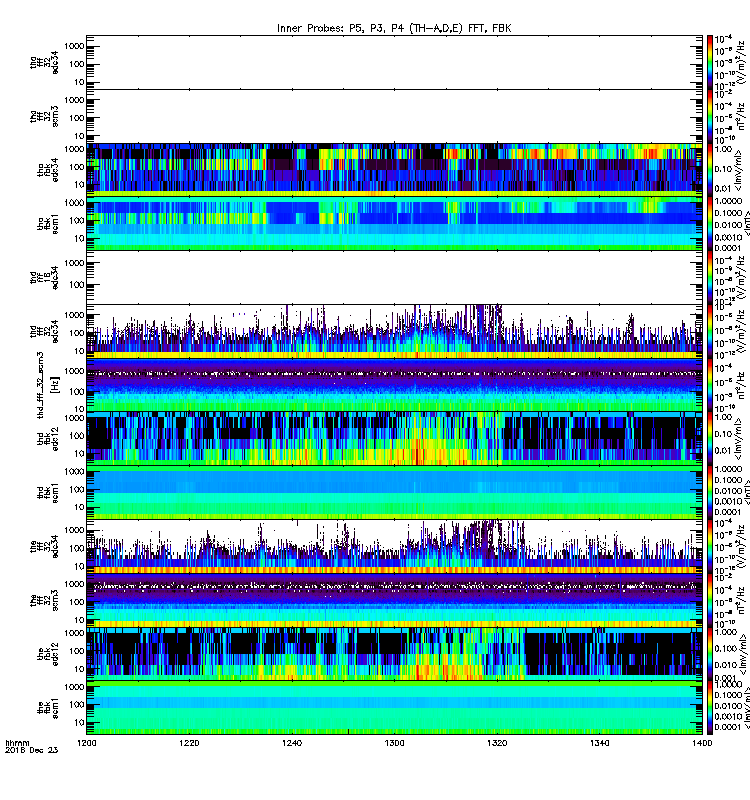The width and height of the screenshot is (750, 800).
Task: Click the '1340' time axis label
Action: [x=599, y=743]
